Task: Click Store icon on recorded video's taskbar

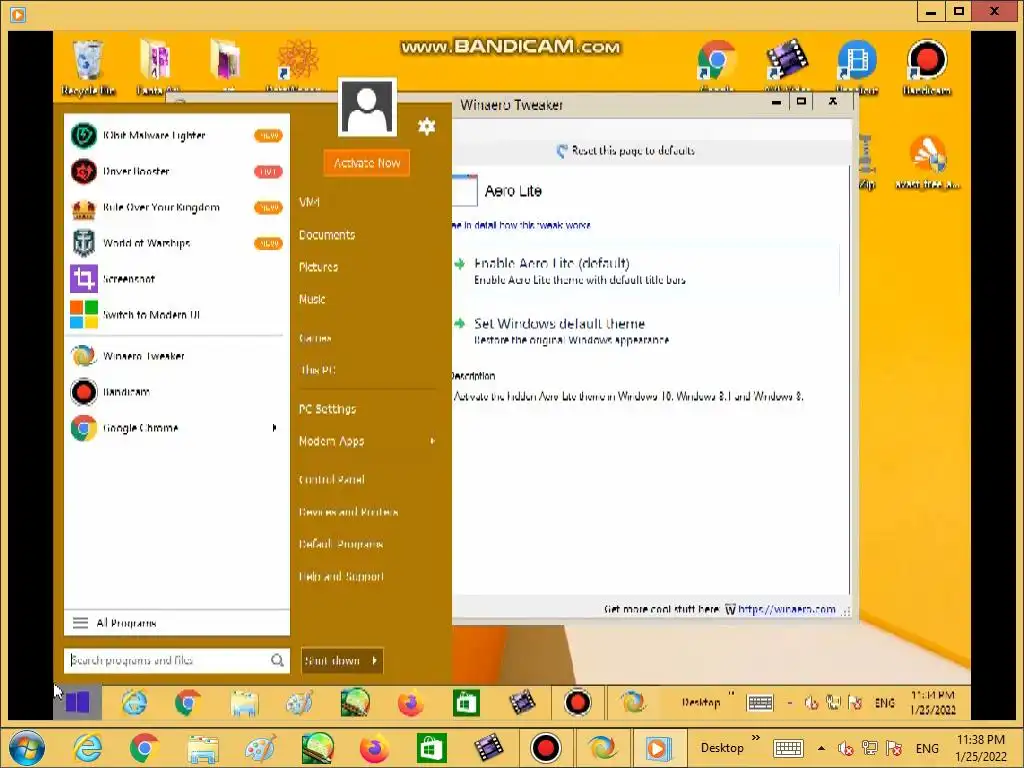Action: pyautogui.click(x=466, y=703)
